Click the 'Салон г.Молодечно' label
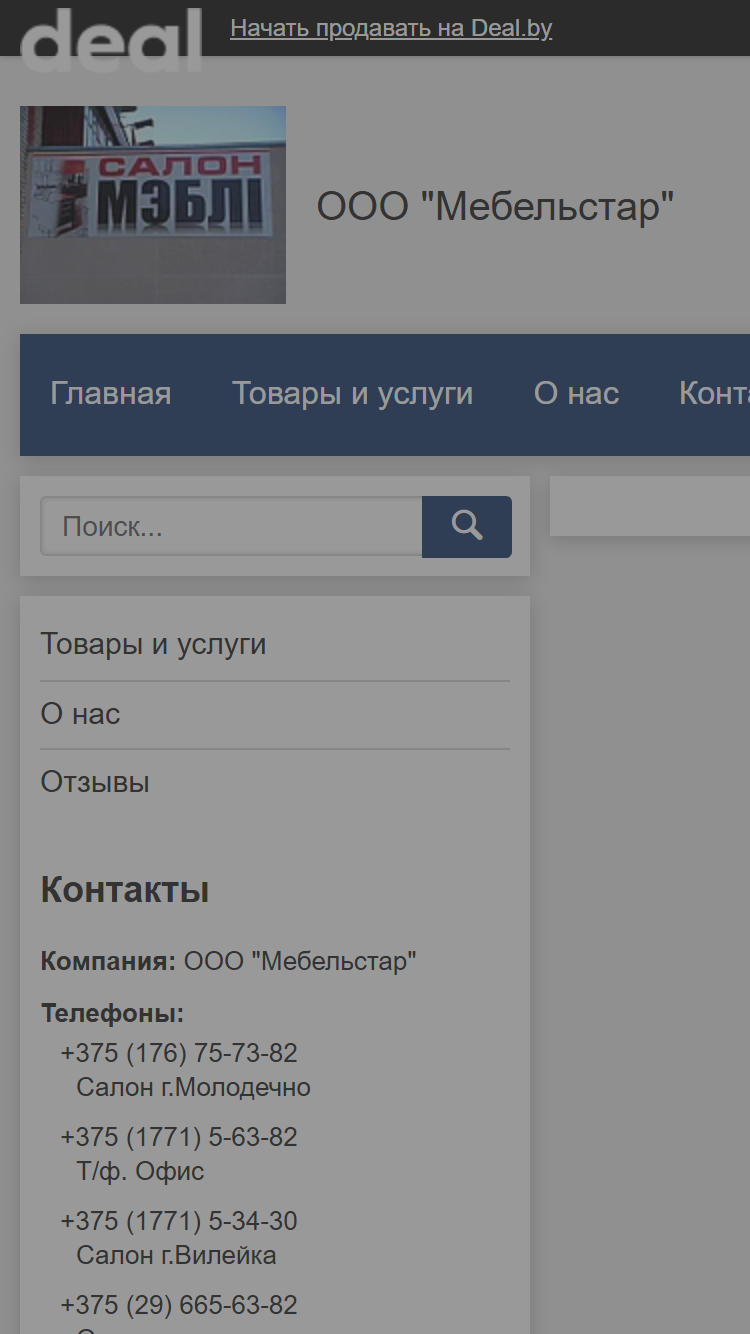 194,1087
